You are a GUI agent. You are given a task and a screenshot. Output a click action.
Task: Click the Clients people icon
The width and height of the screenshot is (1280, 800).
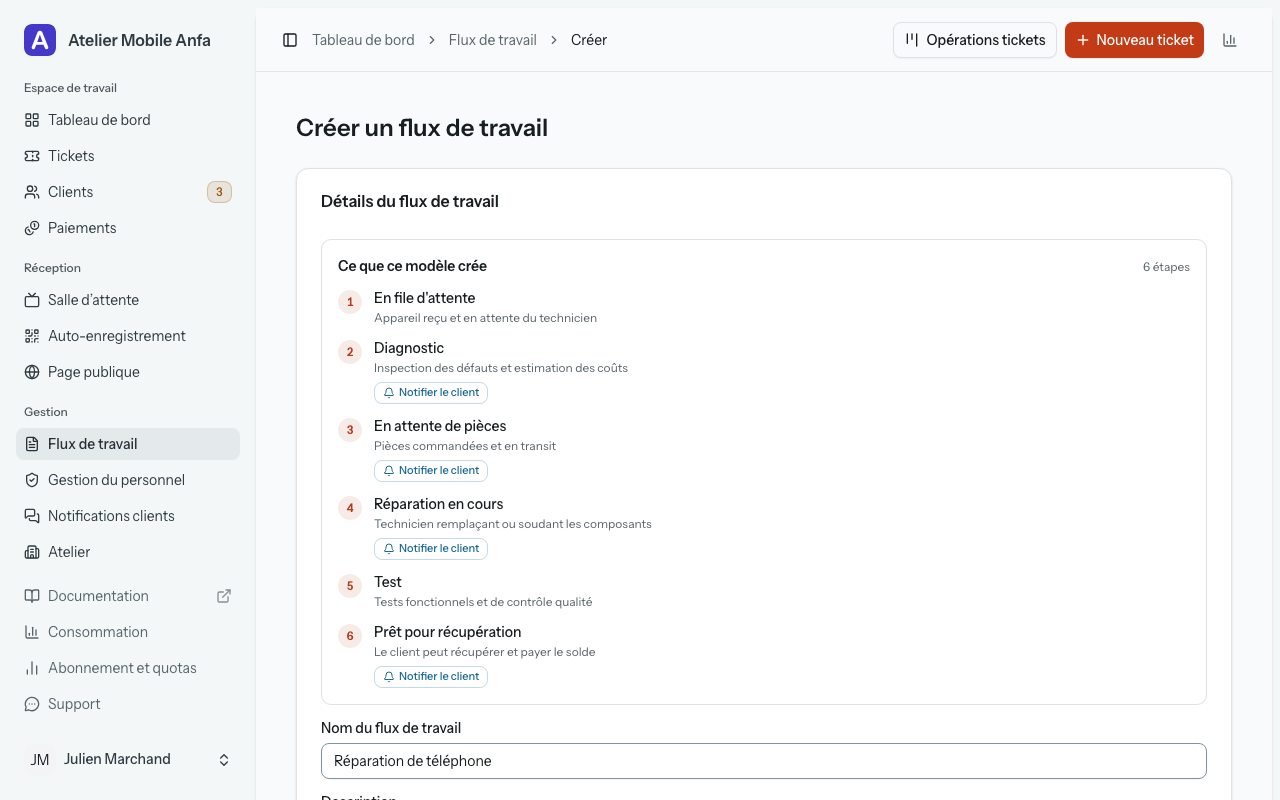[x=32, y=192]
